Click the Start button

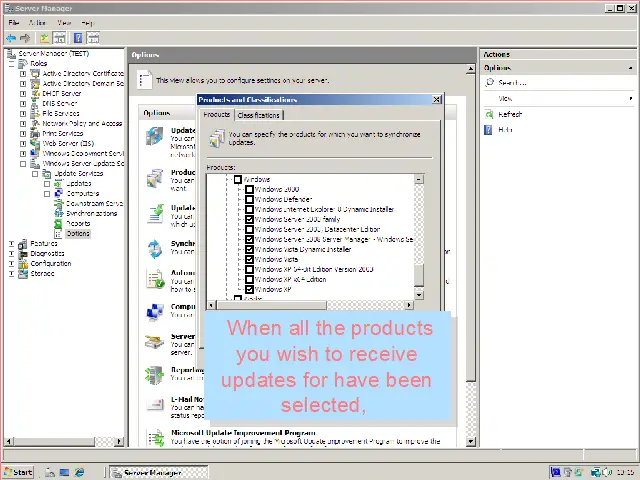pyautogui.click(x=18, y=472)
